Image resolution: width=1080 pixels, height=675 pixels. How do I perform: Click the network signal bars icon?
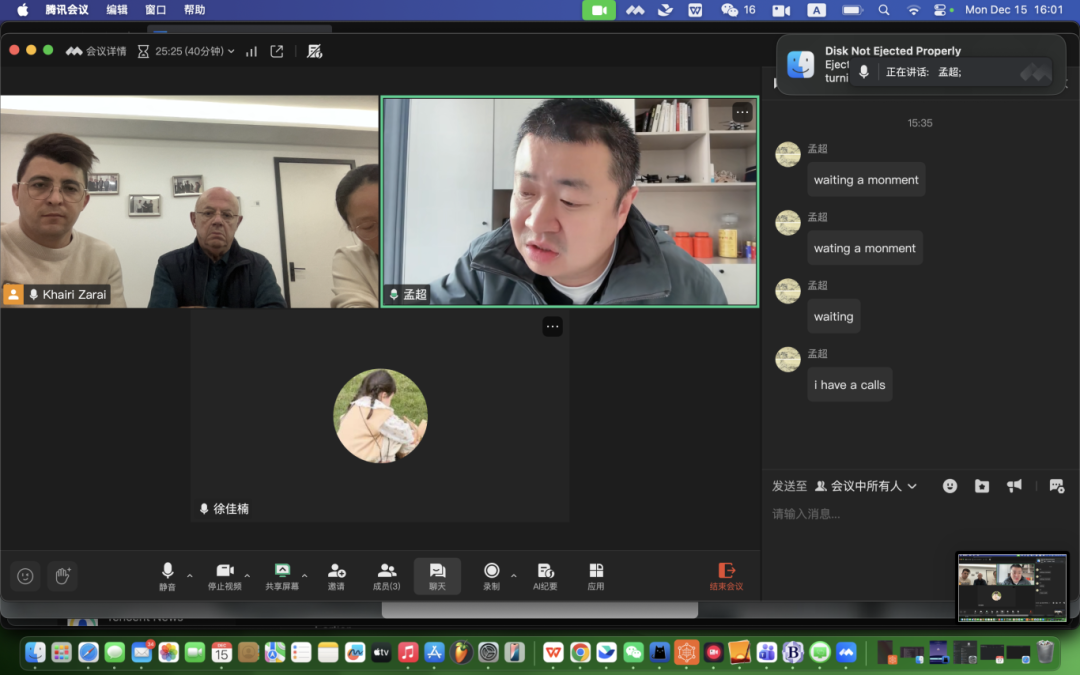coord(251,51)
